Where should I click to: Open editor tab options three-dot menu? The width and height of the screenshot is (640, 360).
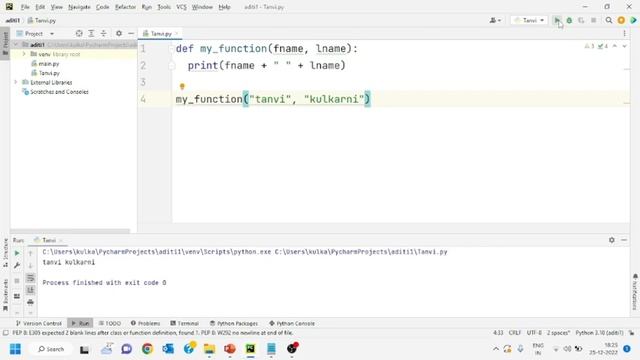click(624, 33)
